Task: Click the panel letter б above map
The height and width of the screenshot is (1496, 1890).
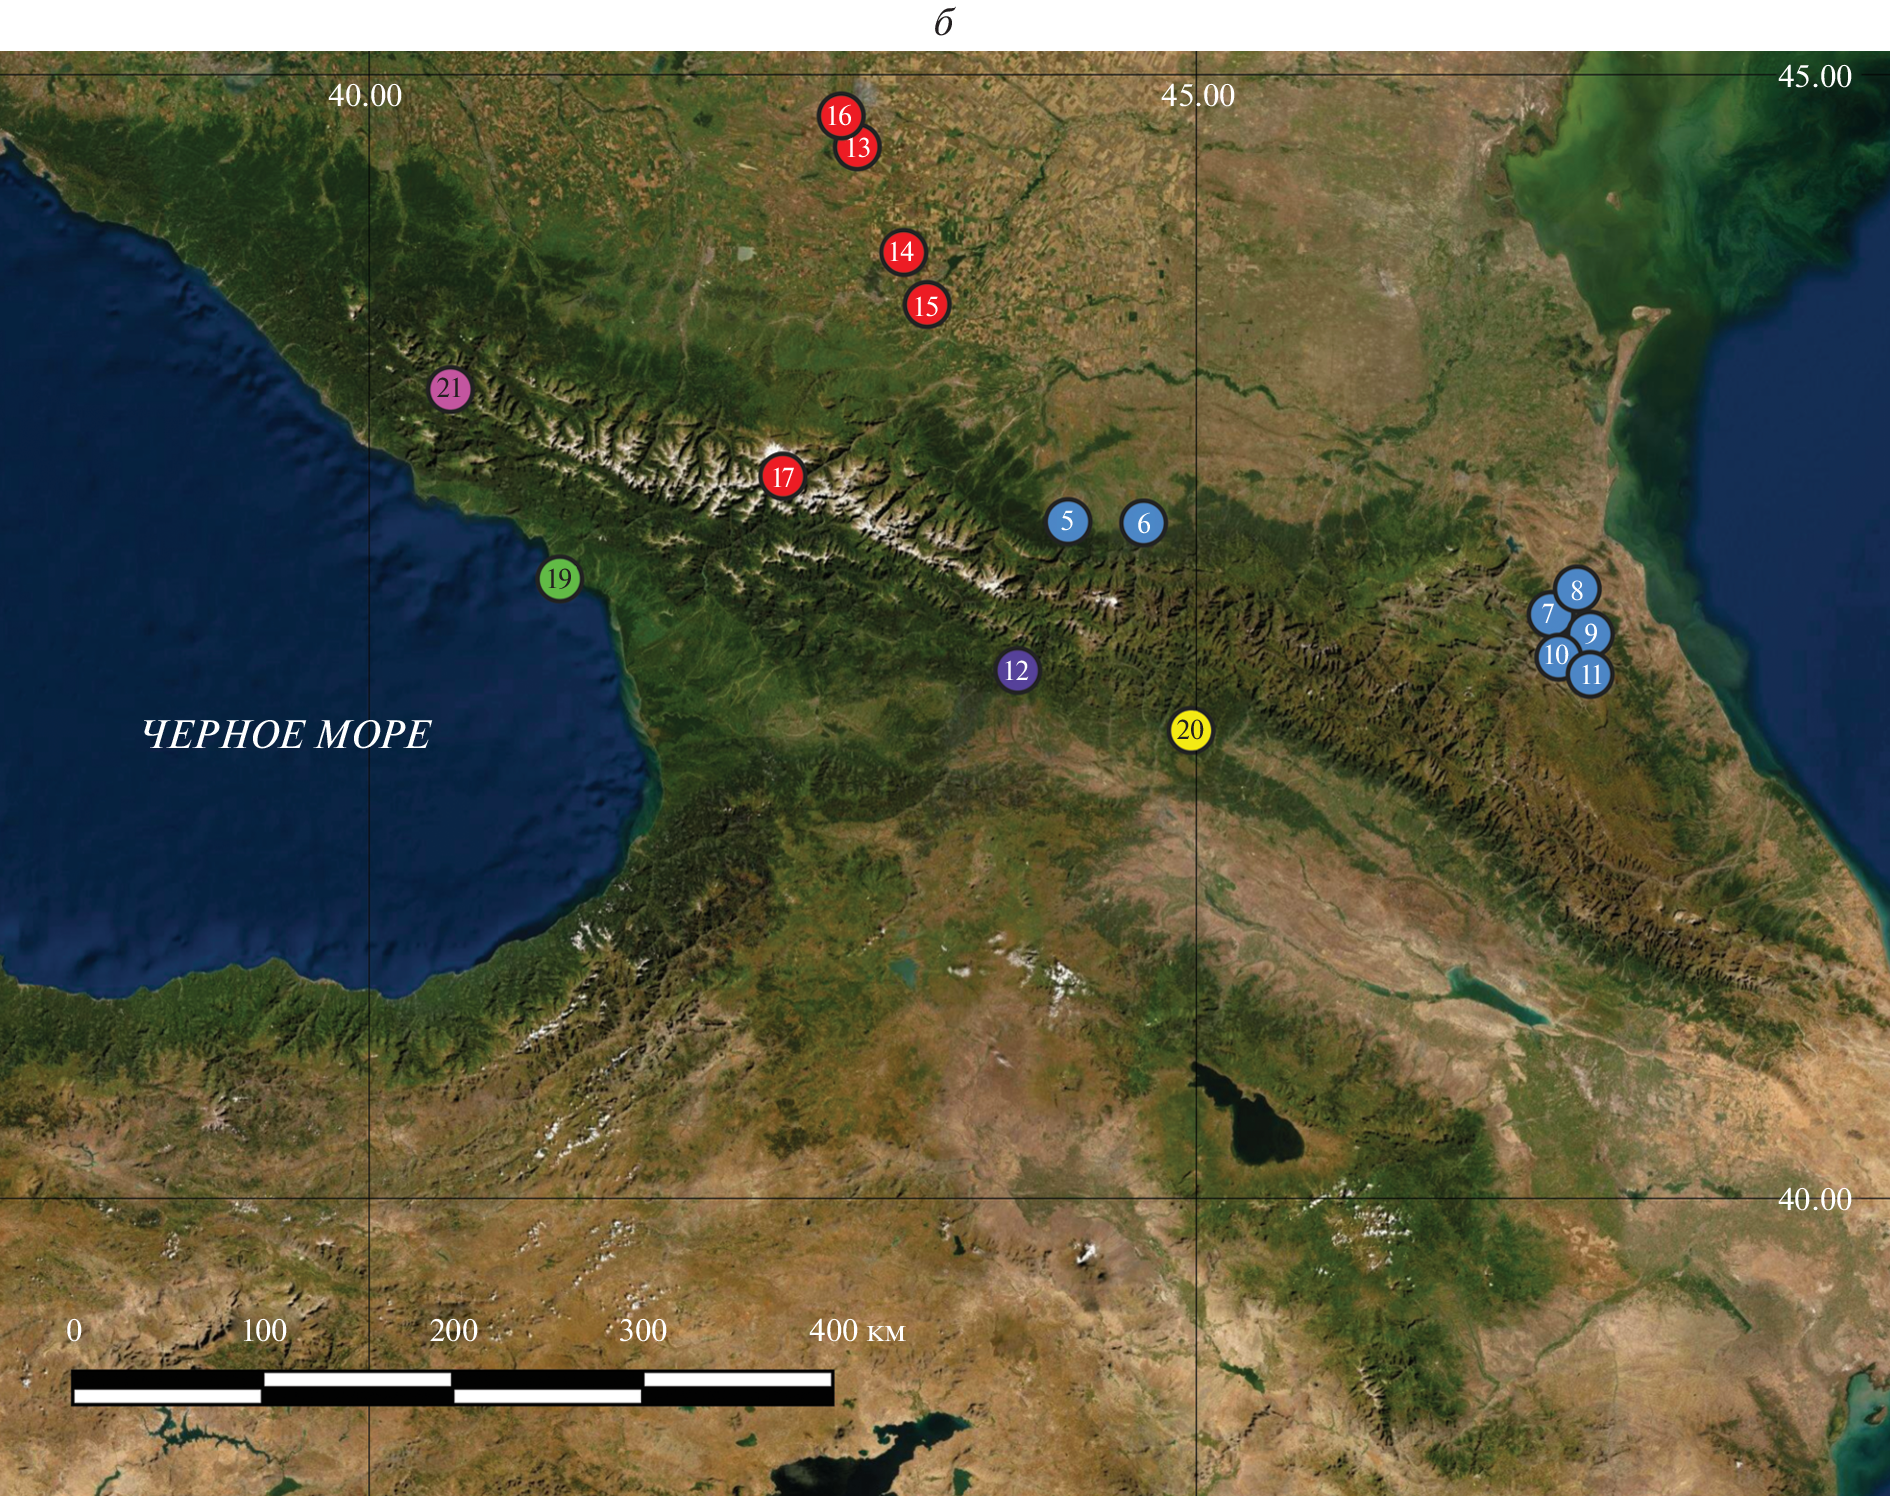Action: click(x=944, y=24)
